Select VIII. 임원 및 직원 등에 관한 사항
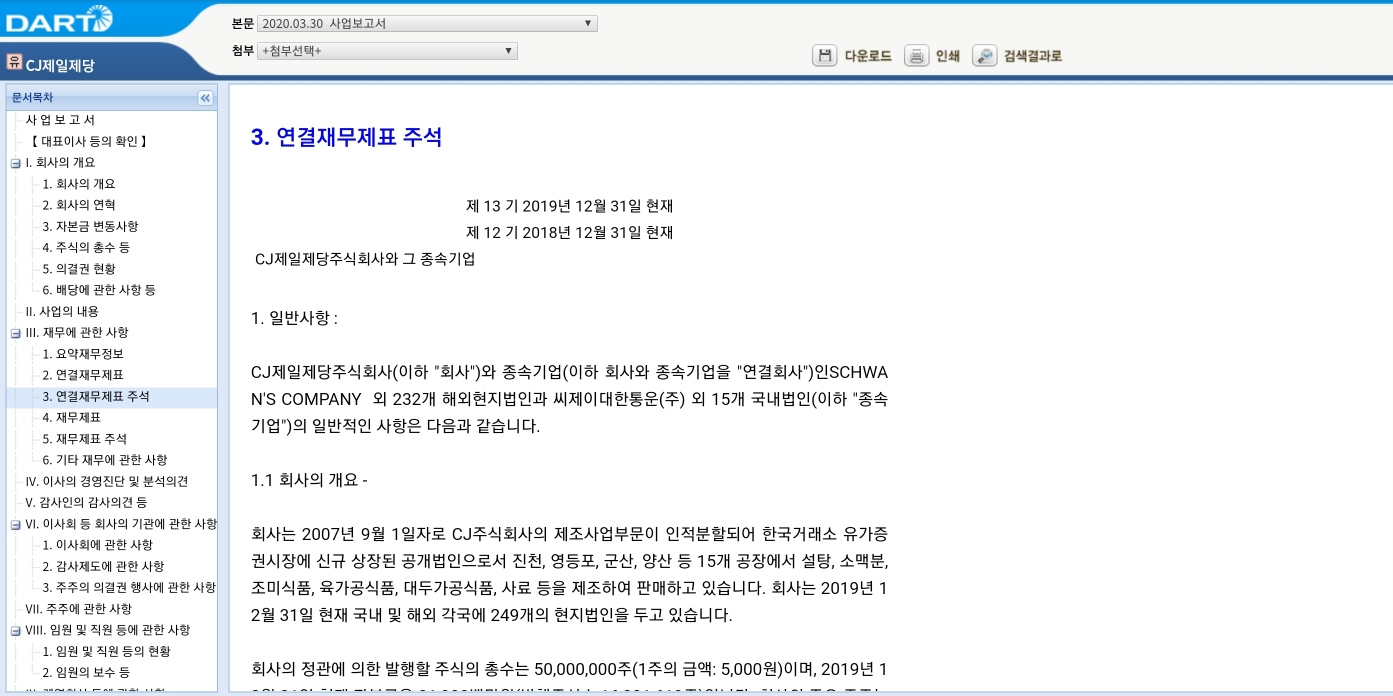Screen dimensions: 1393x696 (107, 630)
